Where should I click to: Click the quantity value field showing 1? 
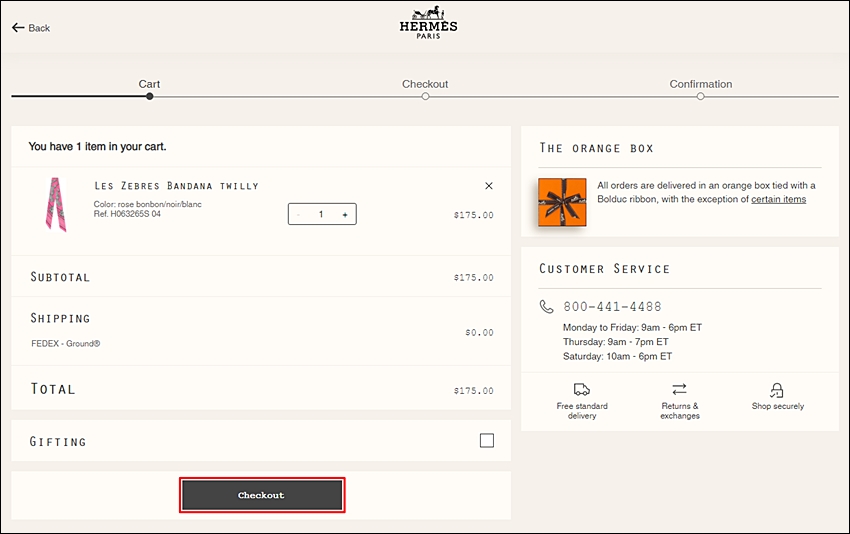click(321, 214)
